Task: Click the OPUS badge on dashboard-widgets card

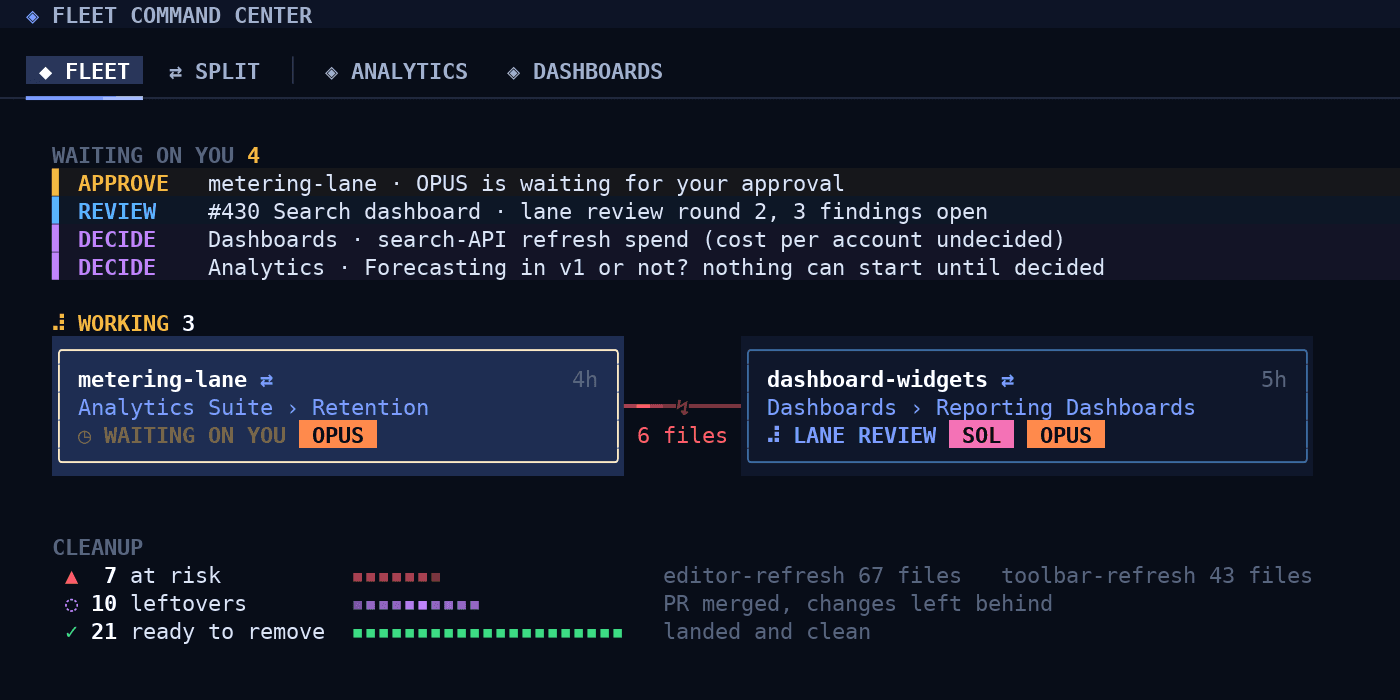Action: (1066, 435)
